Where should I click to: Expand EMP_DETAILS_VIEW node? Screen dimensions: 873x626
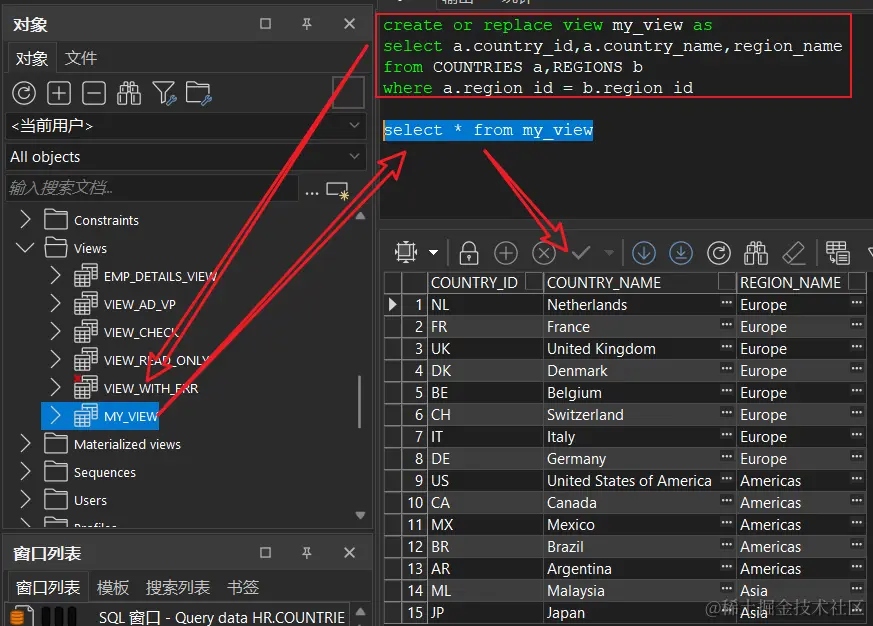(x=55, y=275)
